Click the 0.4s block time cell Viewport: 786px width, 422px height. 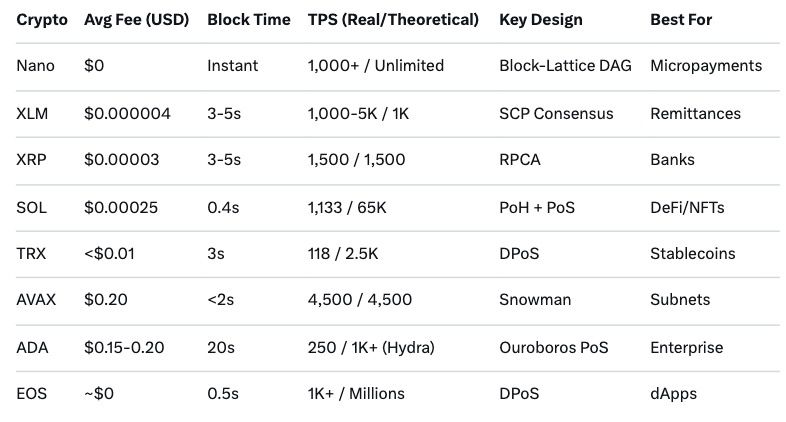[224, 207]
